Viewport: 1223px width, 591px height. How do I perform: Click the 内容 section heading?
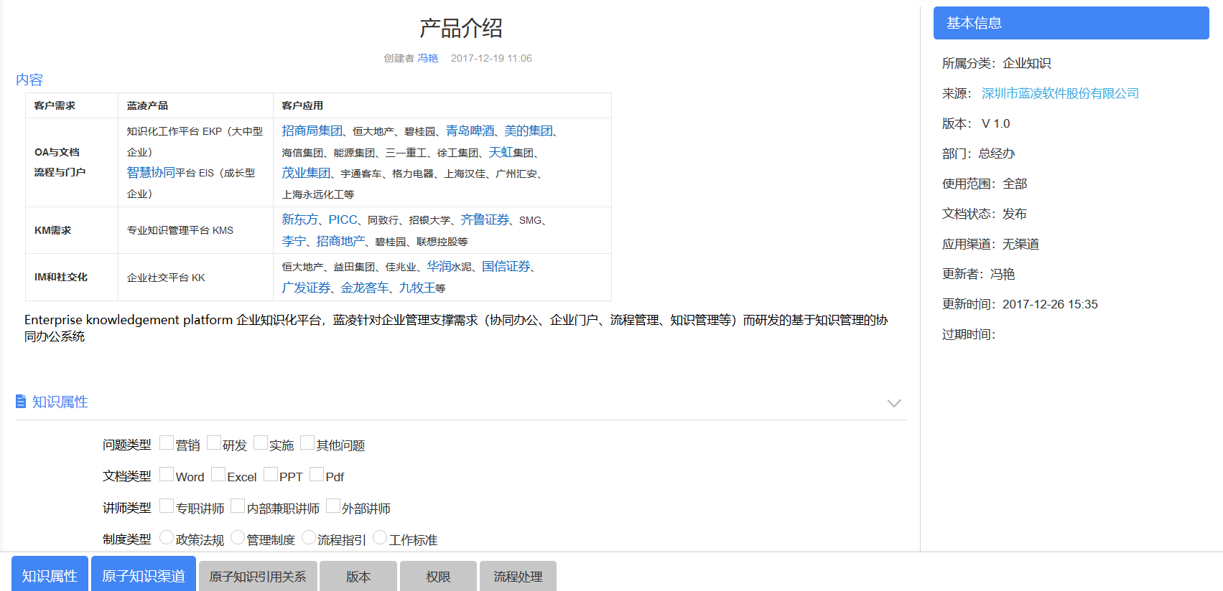point(29,80)
